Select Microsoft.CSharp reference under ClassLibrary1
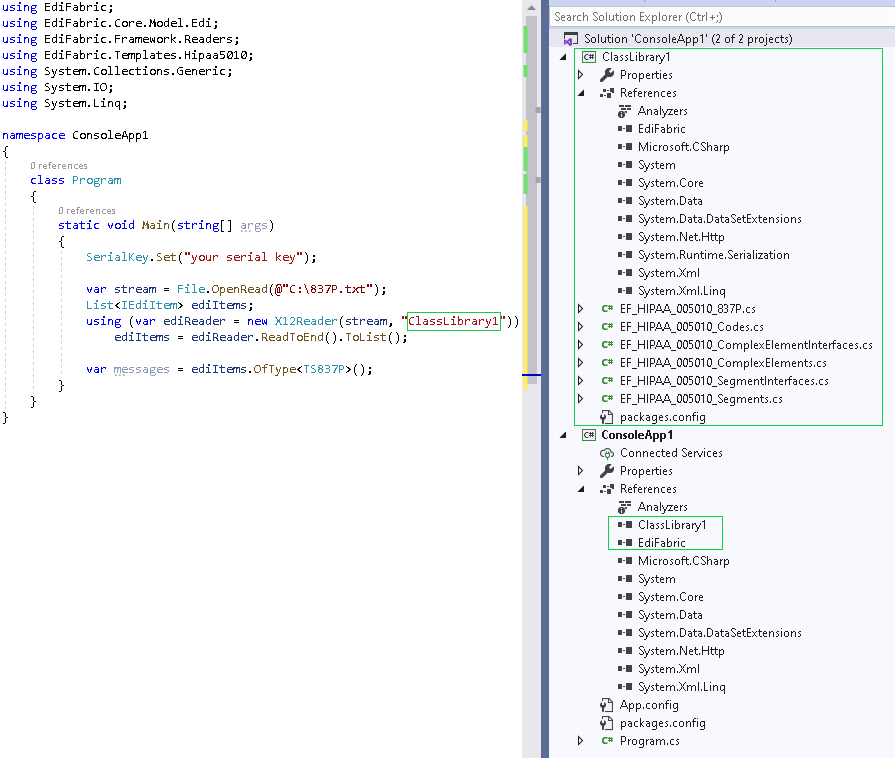Viewport: 895px width, 758px height. coord(684,147)
